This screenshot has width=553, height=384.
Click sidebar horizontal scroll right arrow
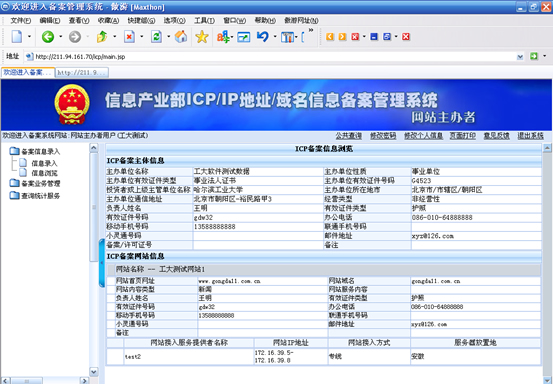(x=84, y=380)
